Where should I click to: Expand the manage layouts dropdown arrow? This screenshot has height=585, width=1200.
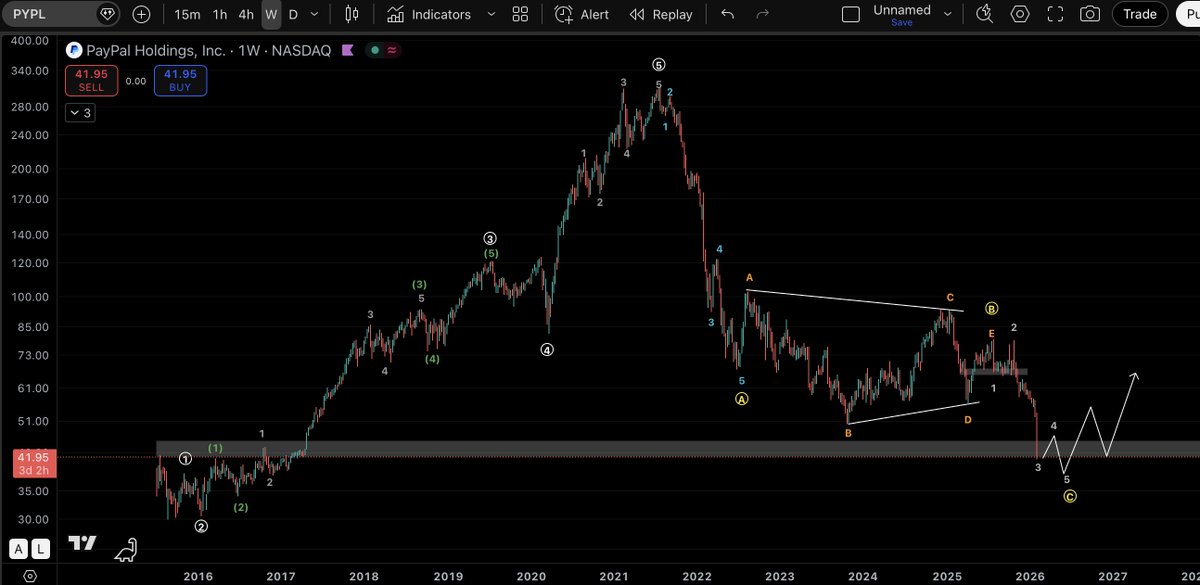click(948, 14)
